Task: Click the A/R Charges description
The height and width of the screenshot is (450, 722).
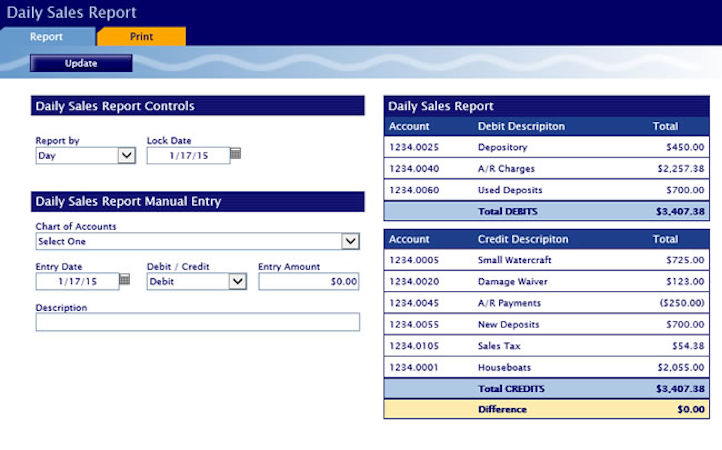Action: pos(506,169)
